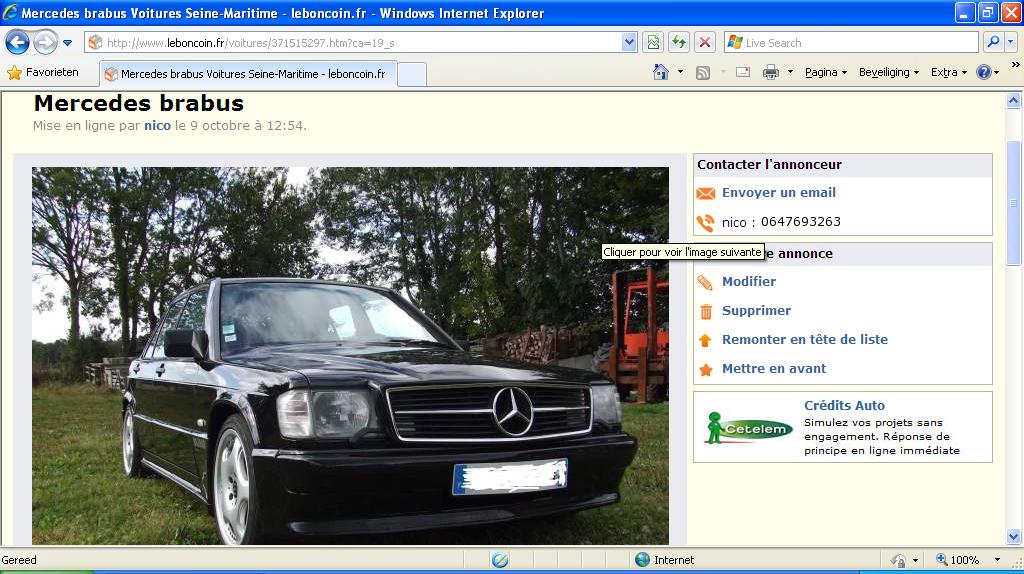Click the orange star icon beside Mettre en avant

tap(706, 370)
